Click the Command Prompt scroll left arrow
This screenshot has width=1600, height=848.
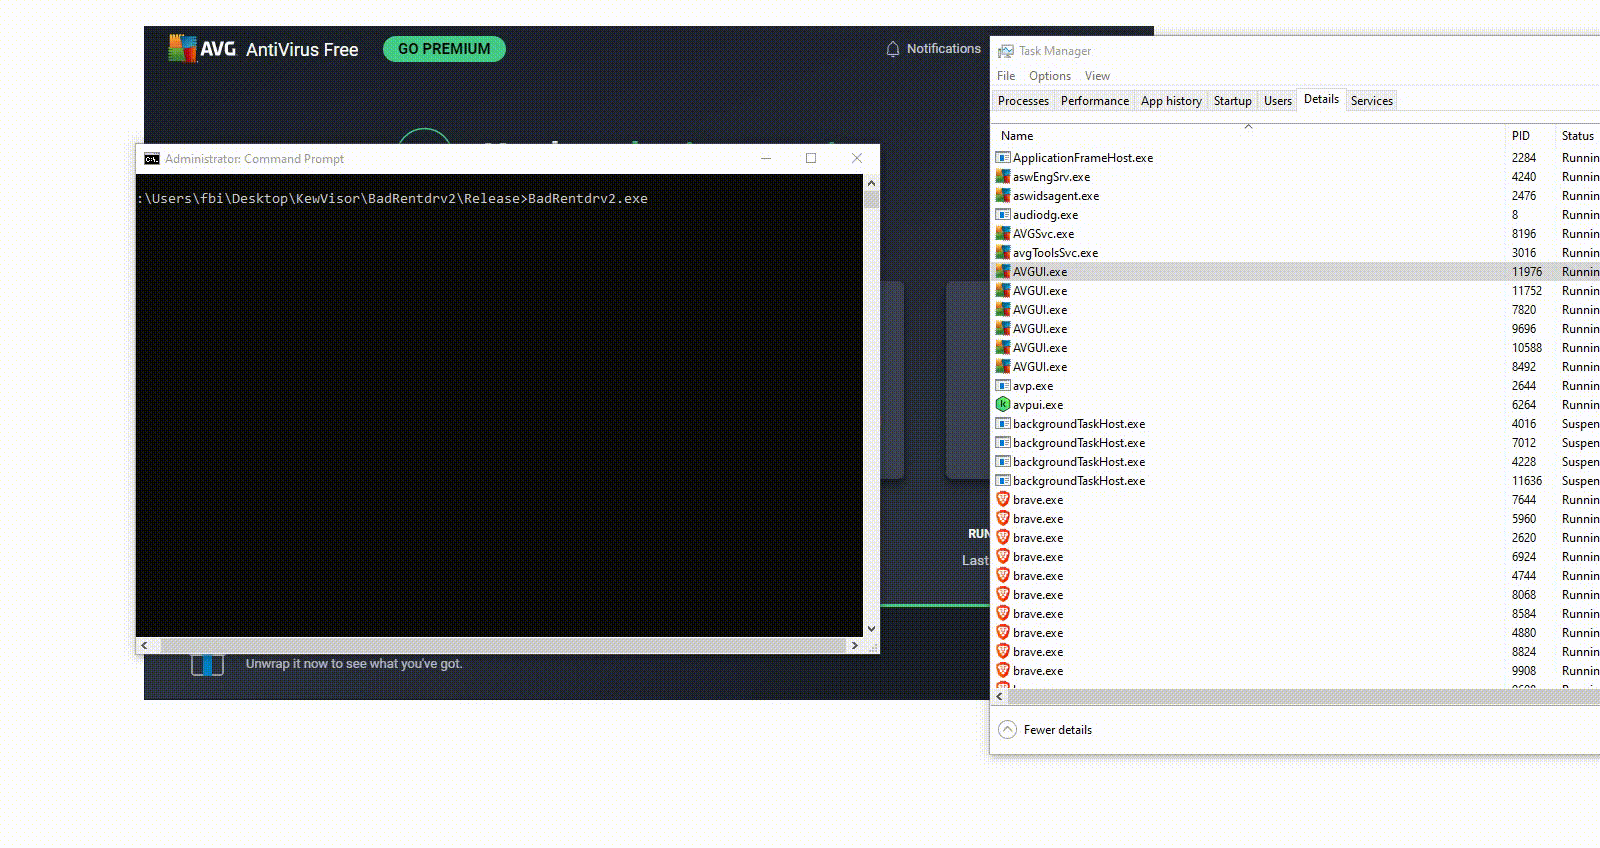click(x=145, y=646)
